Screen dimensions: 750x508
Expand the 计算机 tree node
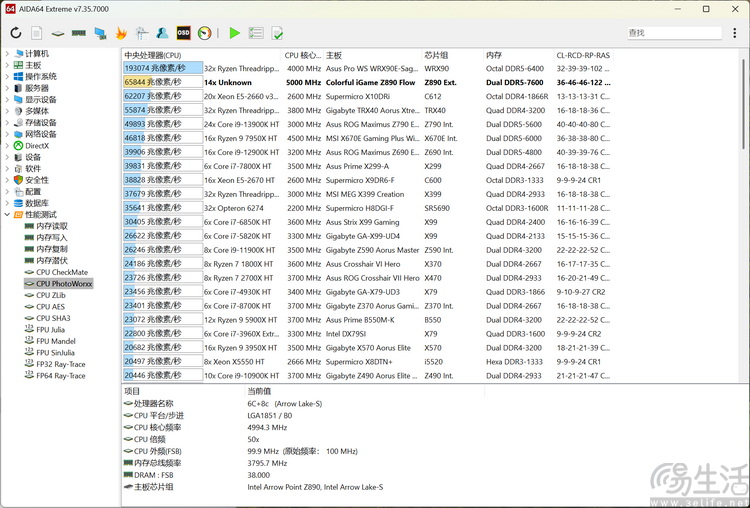[x=7, y=54]
